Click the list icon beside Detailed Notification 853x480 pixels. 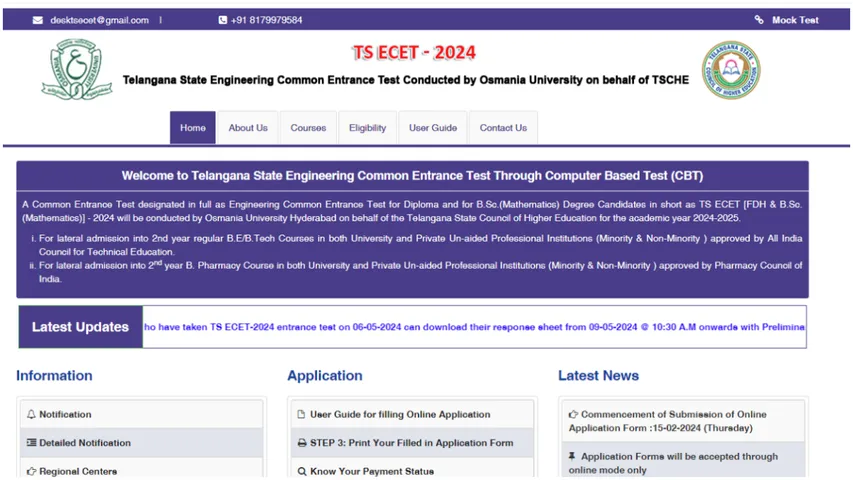point(32,442)
